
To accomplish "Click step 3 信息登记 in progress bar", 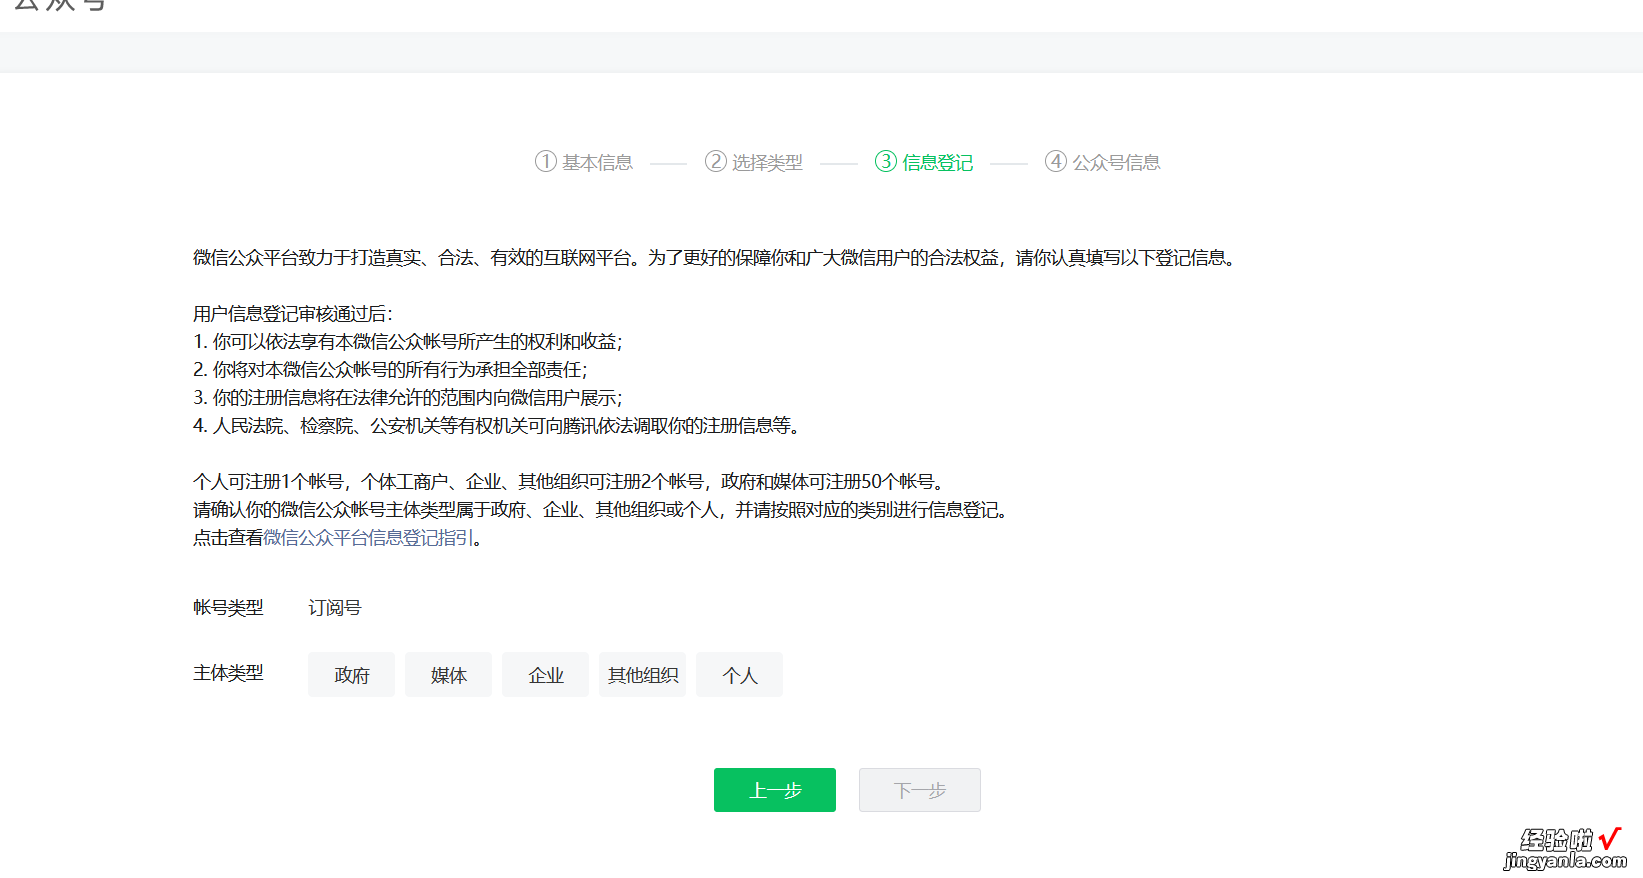I will pyautogui.click(x=924, y=162).
